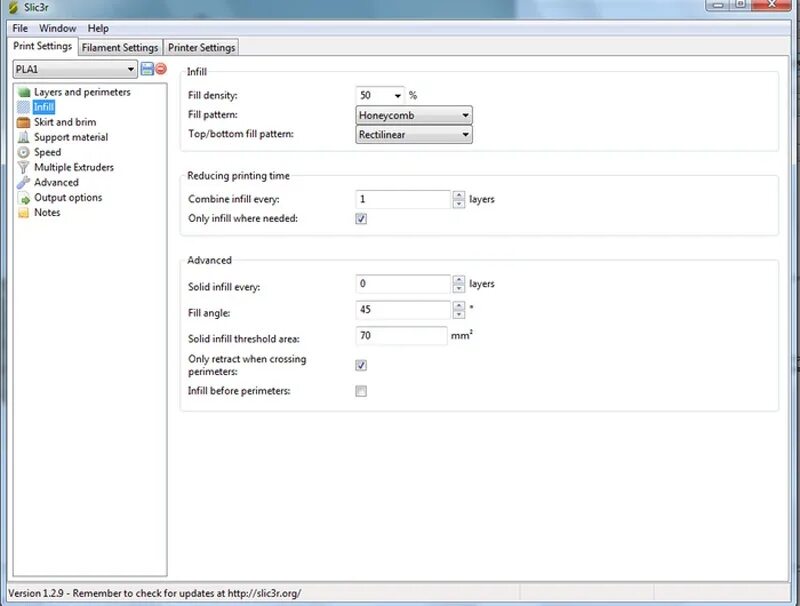
Task: Click the Infill hatched icon in sidebar
Action: point(23,107)
